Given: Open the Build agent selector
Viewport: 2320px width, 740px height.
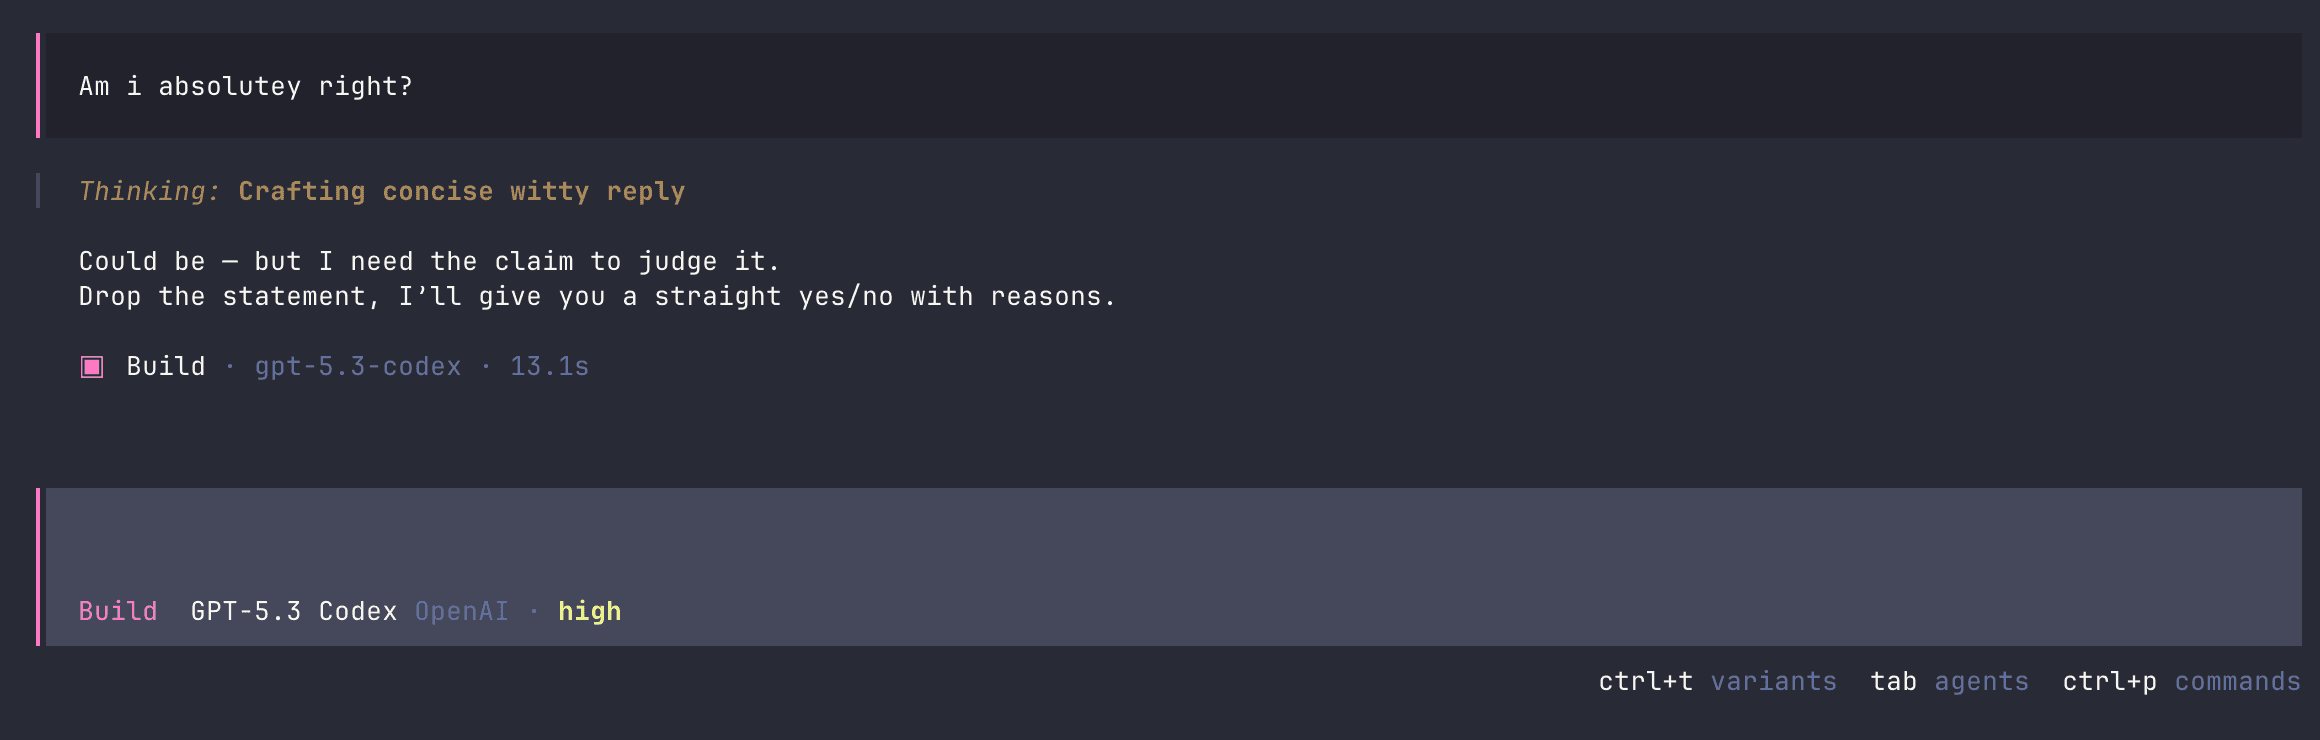Looking at the screenshot, I should pos(117,611).
